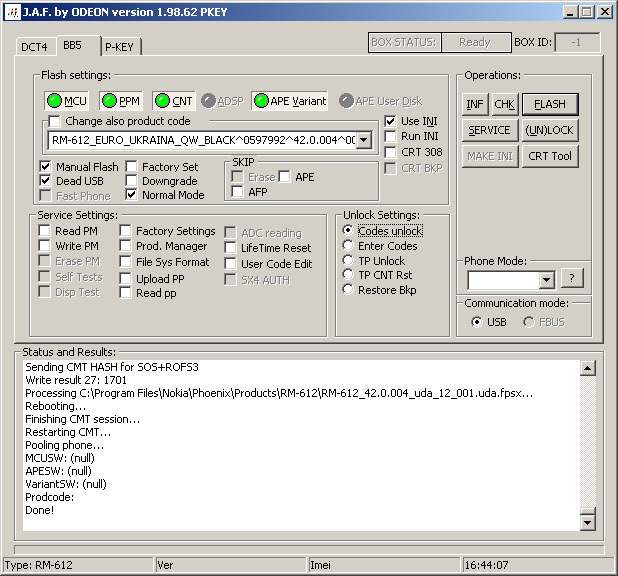Viewport: 618px width, 576px height.
Task: Toggle the MCU green LED button
Action: pyautogui.click(x=67, y=101)
